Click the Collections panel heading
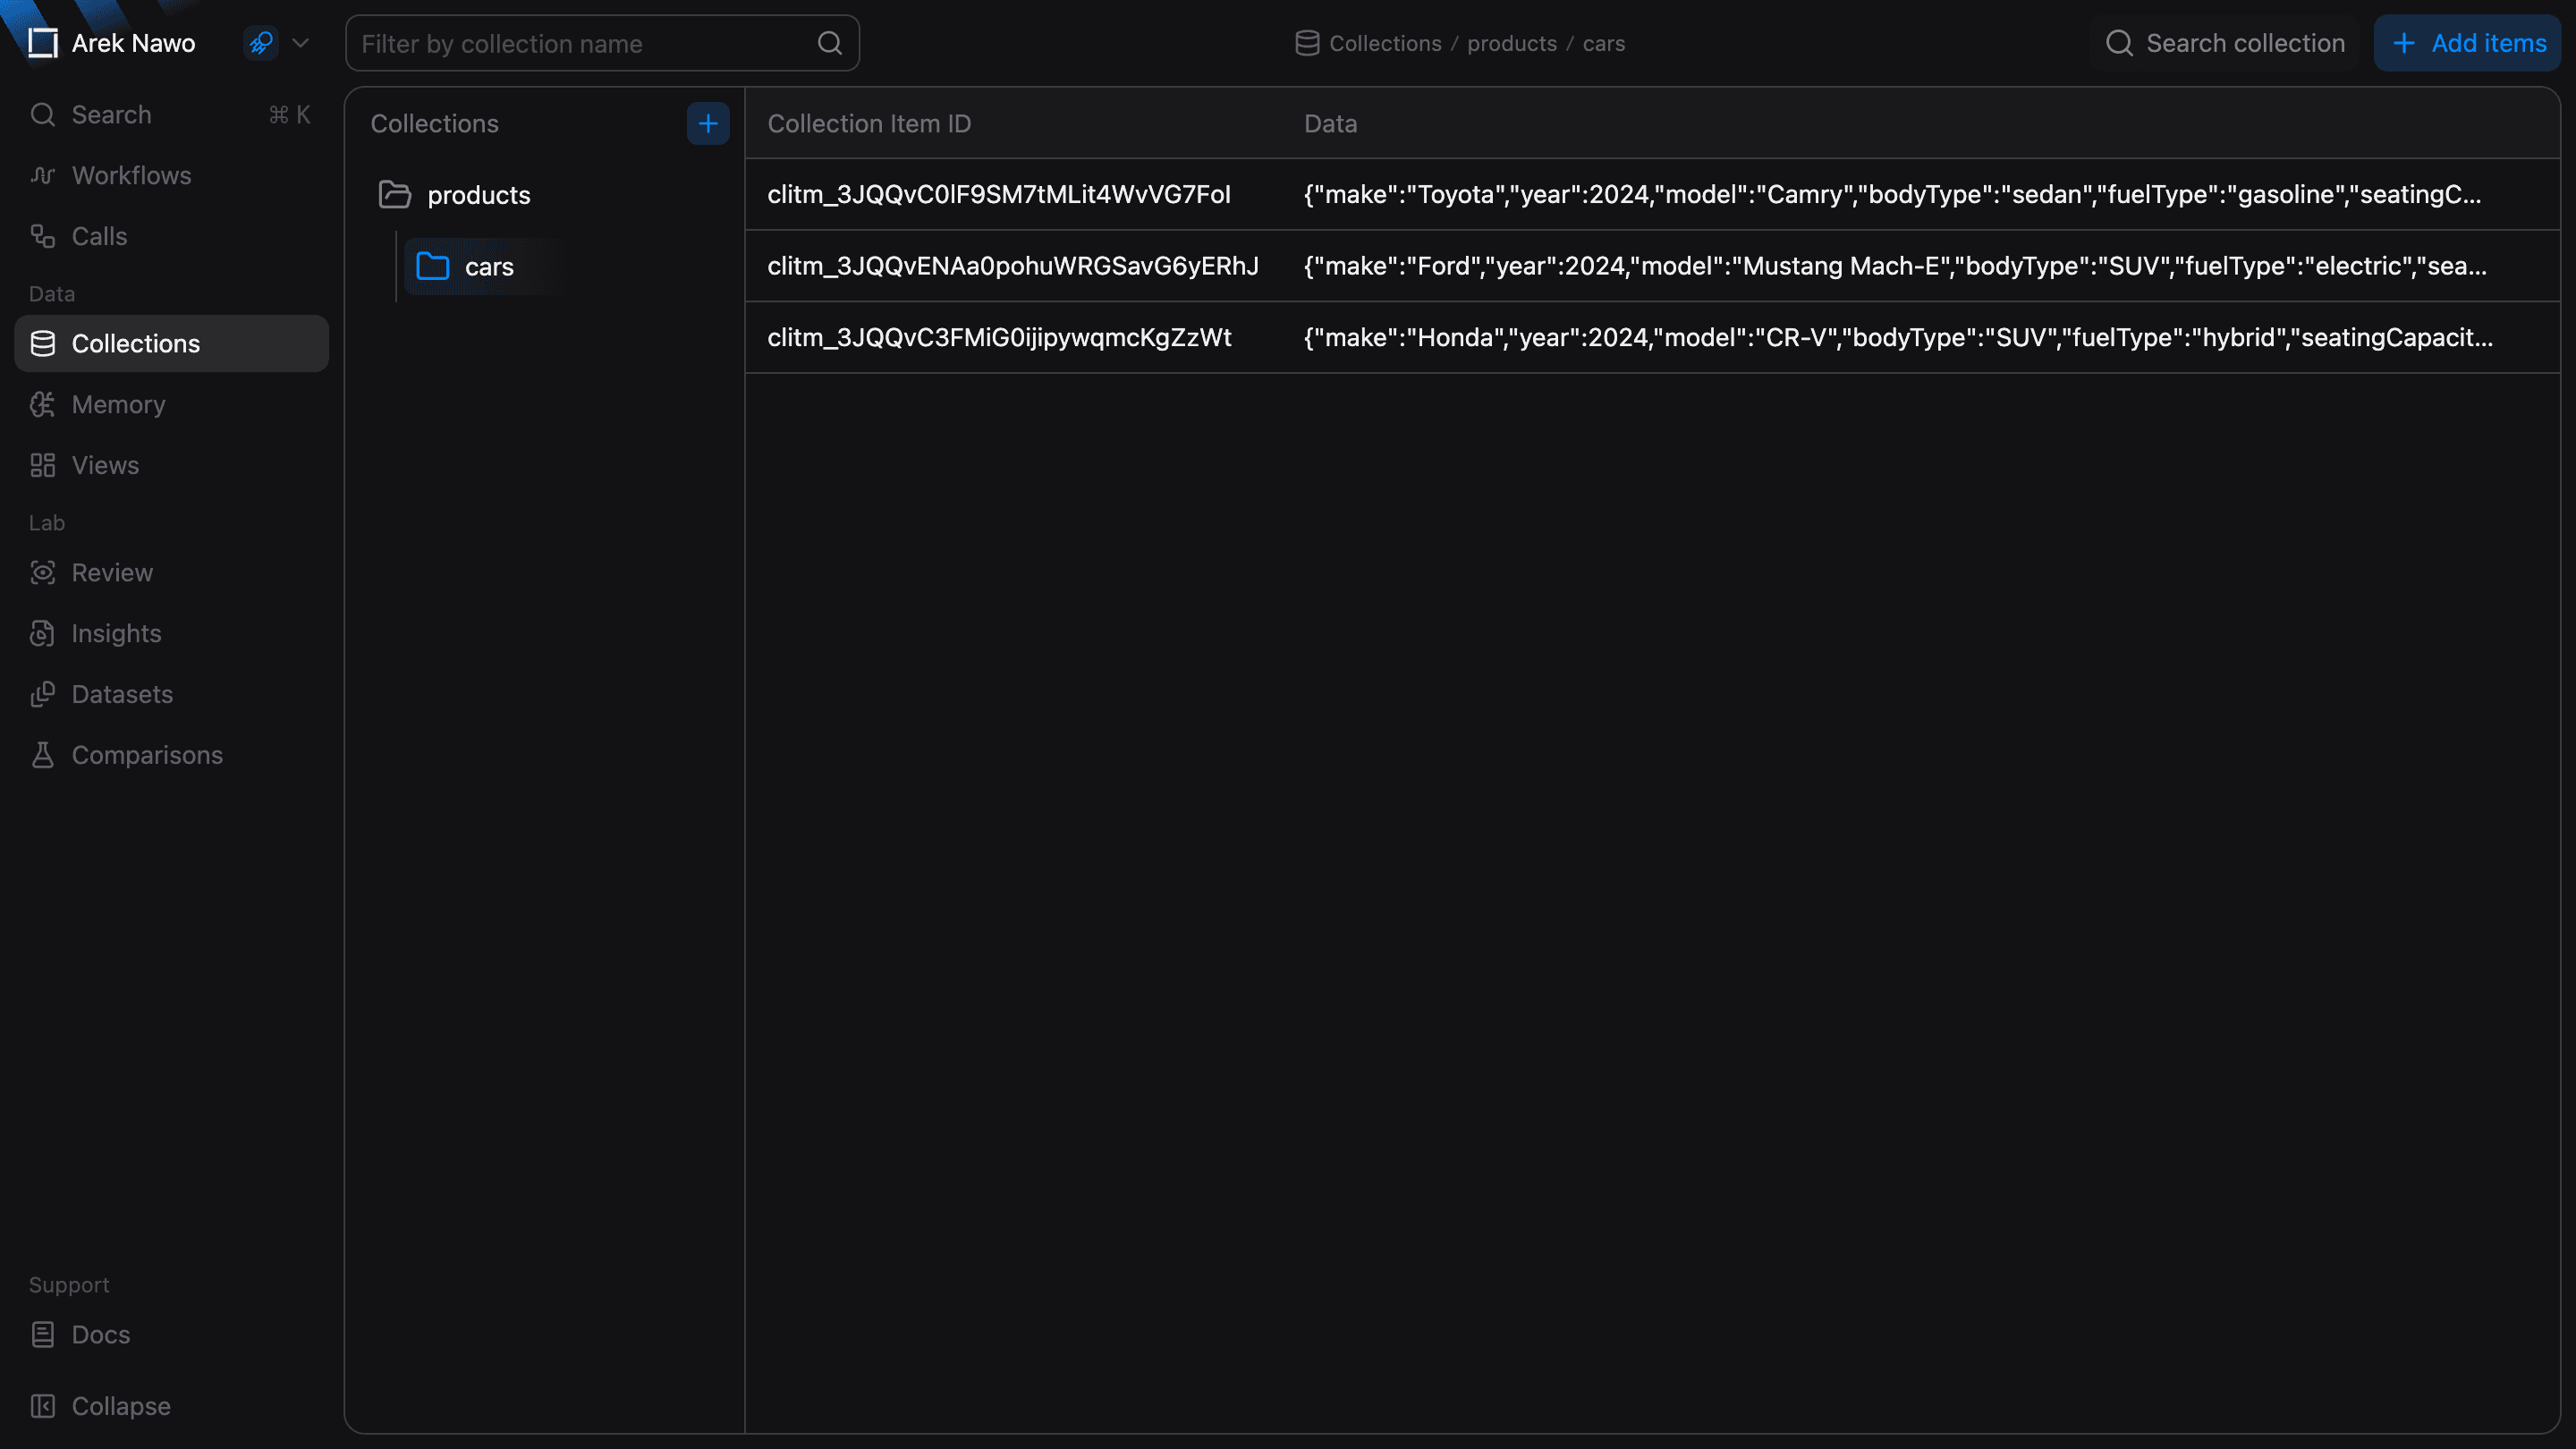Screen dimensions: 2576x1449 tap(434, 124)
